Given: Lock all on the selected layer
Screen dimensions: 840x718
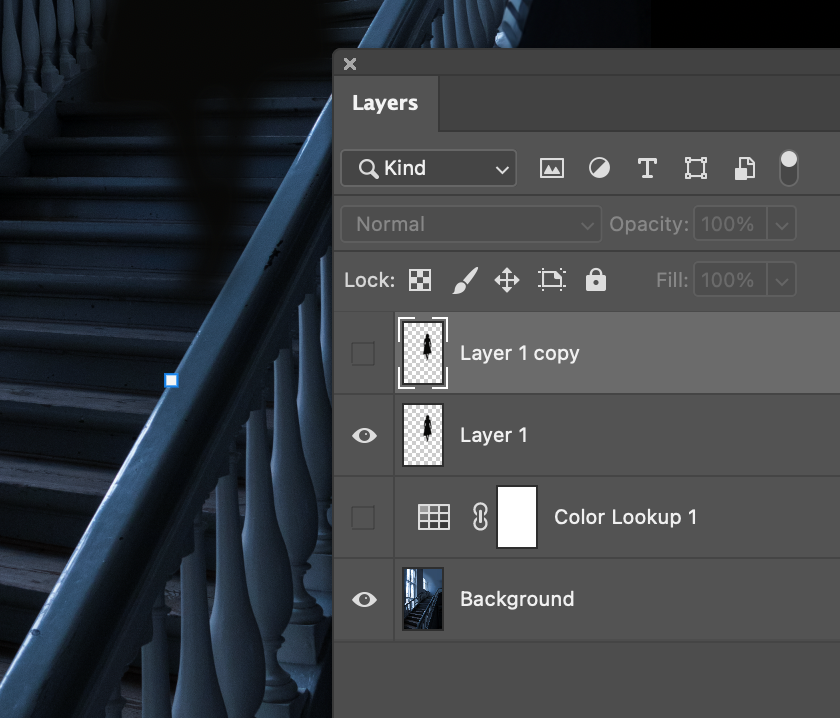Looking at the screenshot, I should [x=595, y=280].
